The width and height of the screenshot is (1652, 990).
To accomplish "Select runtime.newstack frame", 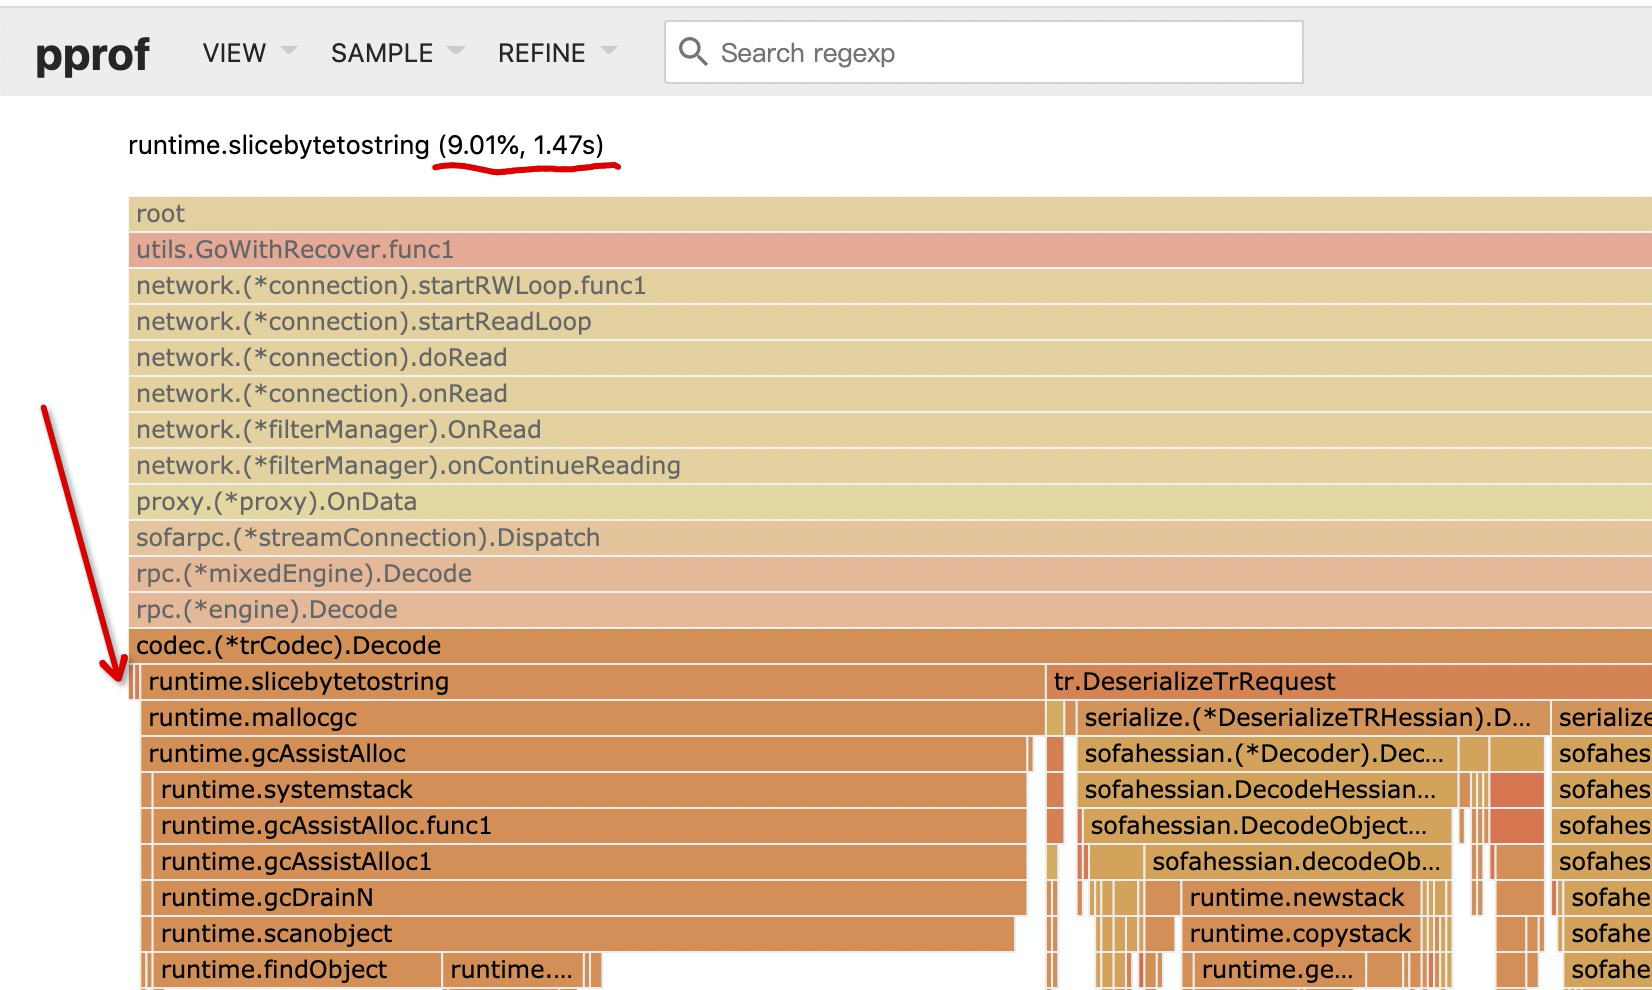I will coord(1299,898).
